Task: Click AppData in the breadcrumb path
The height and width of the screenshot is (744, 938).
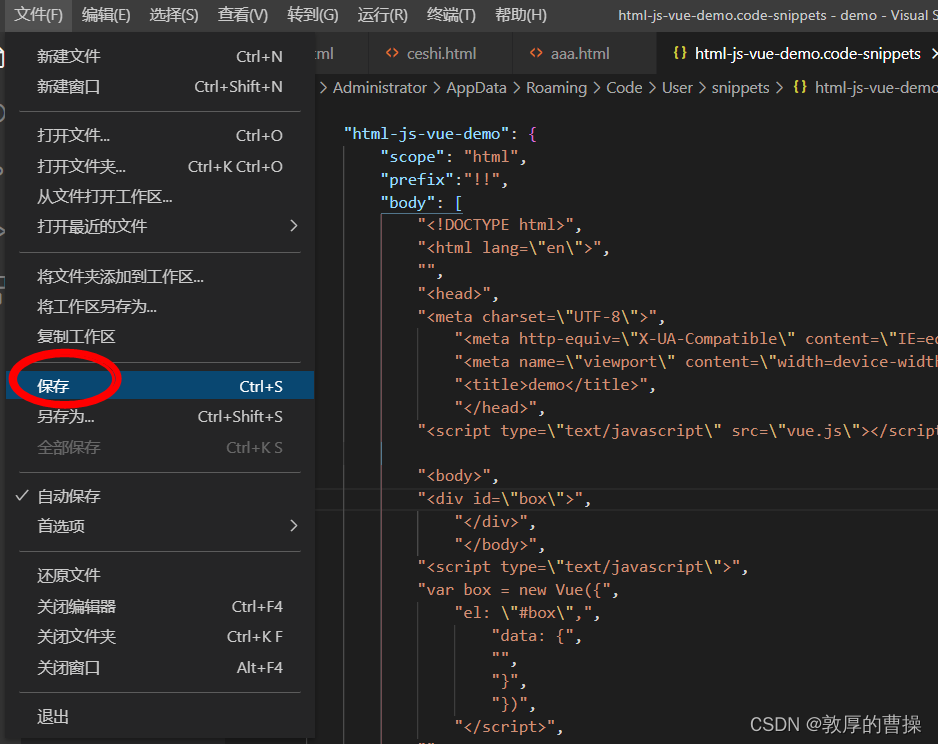Action: pos(476,88)
